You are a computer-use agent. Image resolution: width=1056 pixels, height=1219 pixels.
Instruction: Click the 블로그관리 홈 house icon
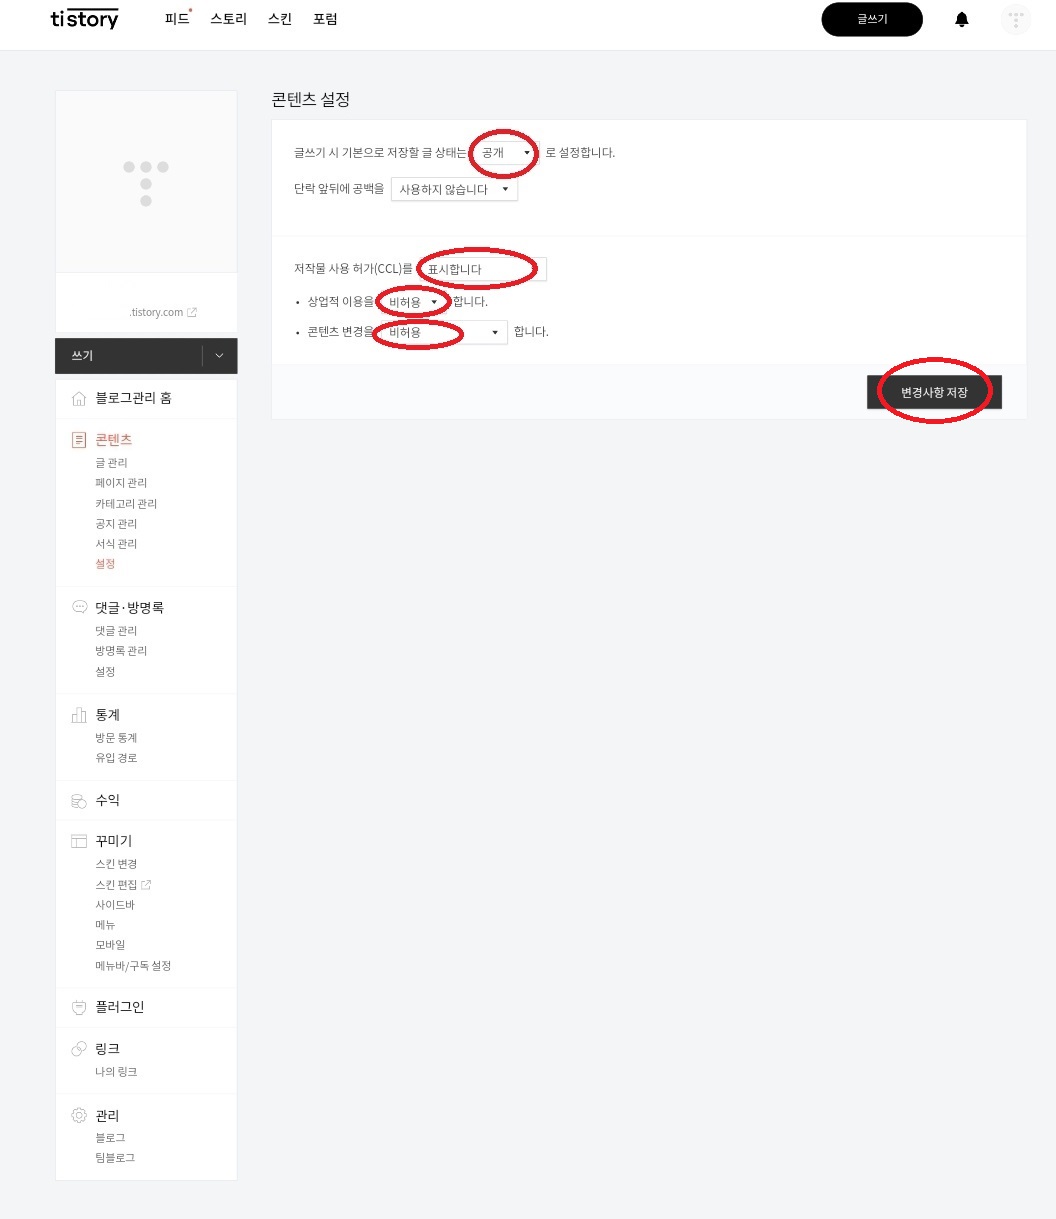[x=79, y=399]
